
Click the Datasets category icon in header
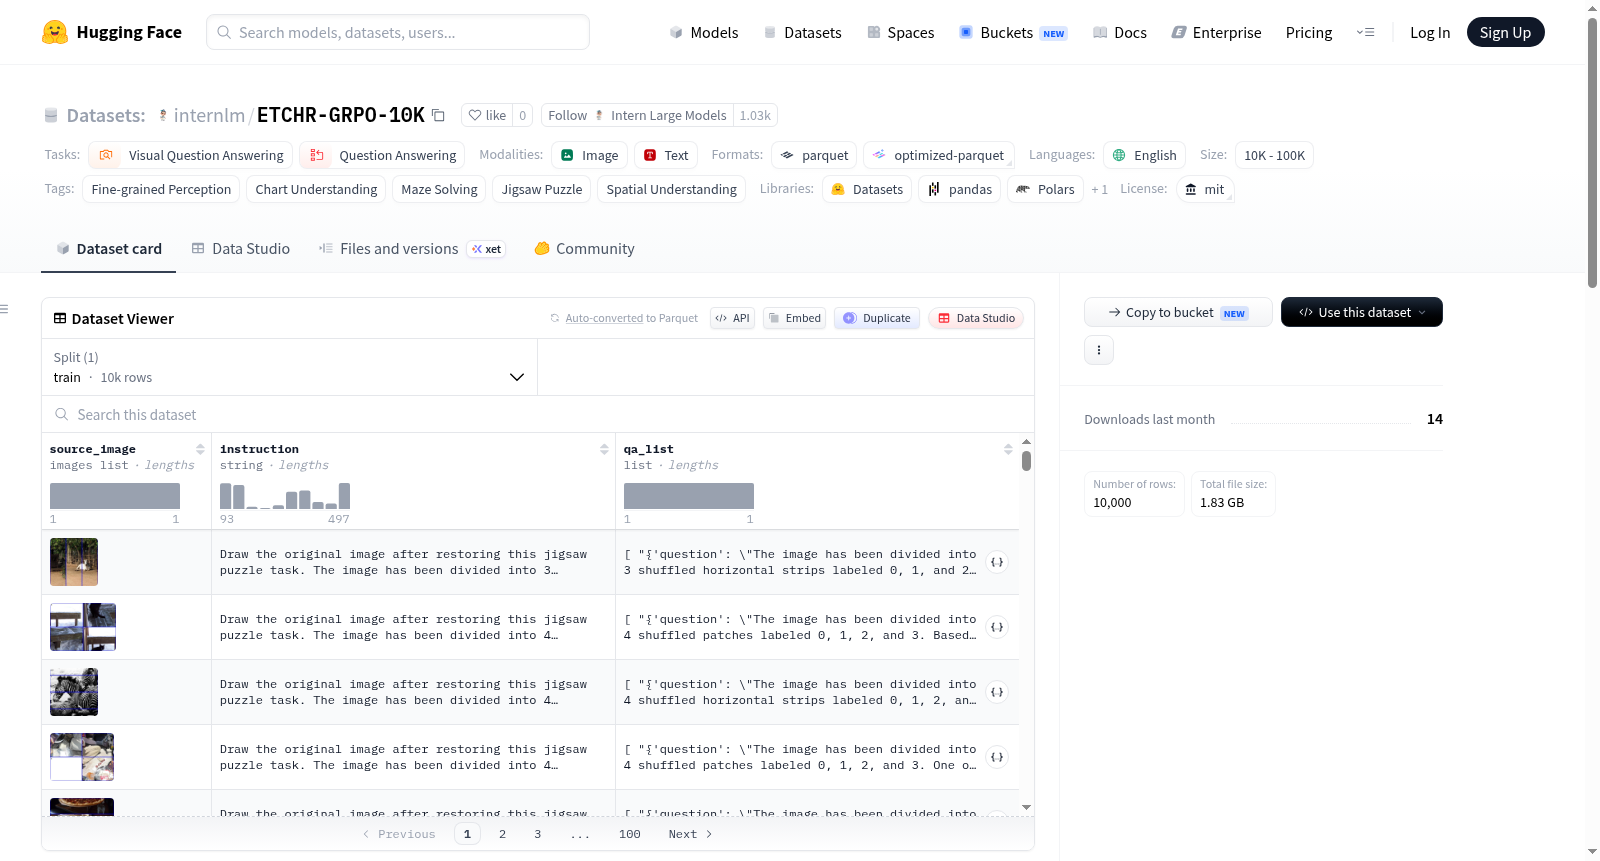(51, 115)
